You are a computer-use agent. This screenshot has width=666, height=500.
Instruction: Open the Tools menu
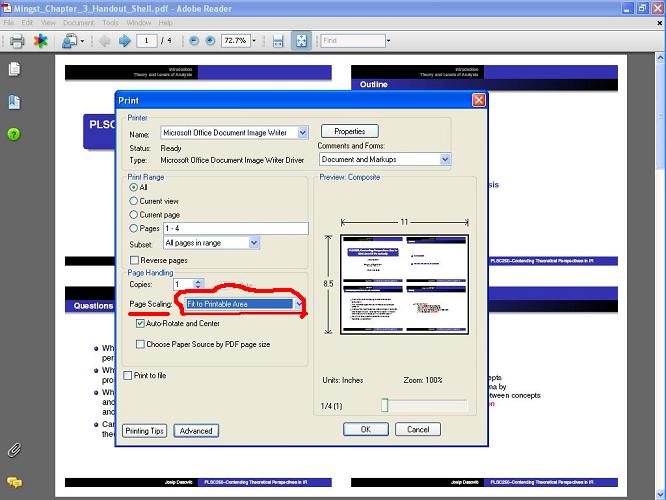(110, 22)
